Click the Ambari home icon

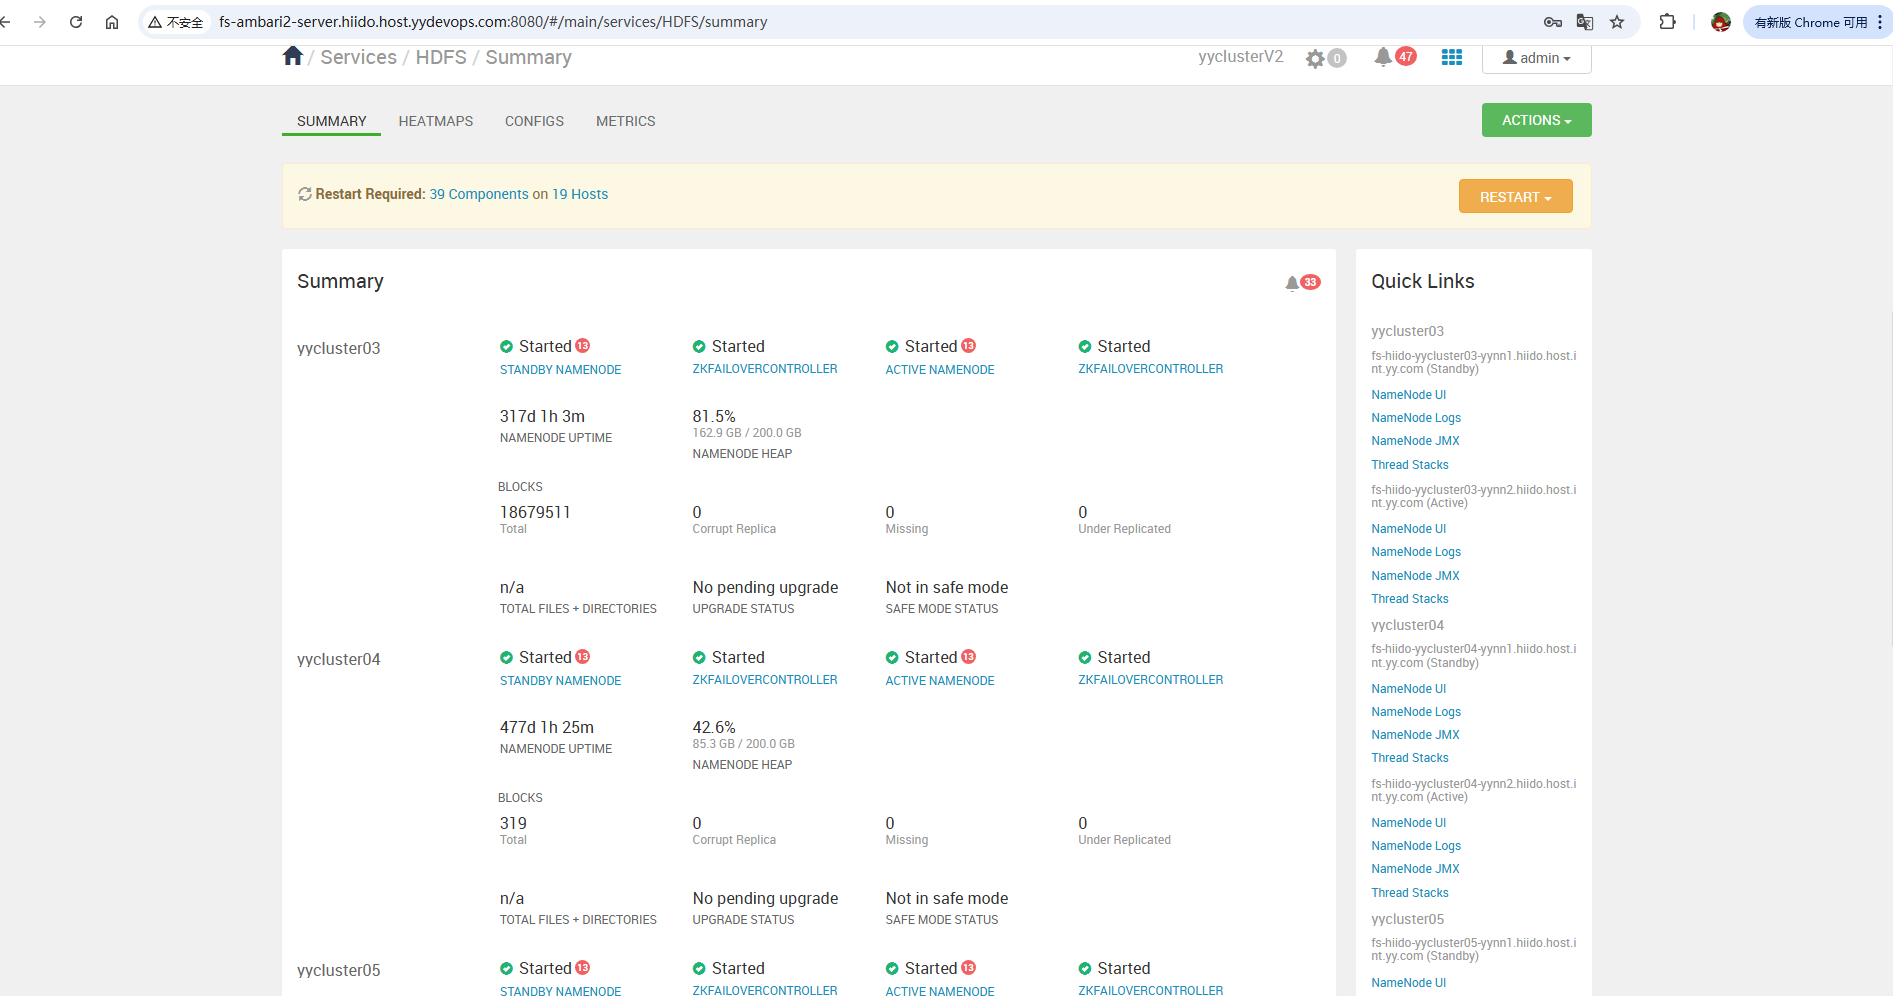pos(292,56)
